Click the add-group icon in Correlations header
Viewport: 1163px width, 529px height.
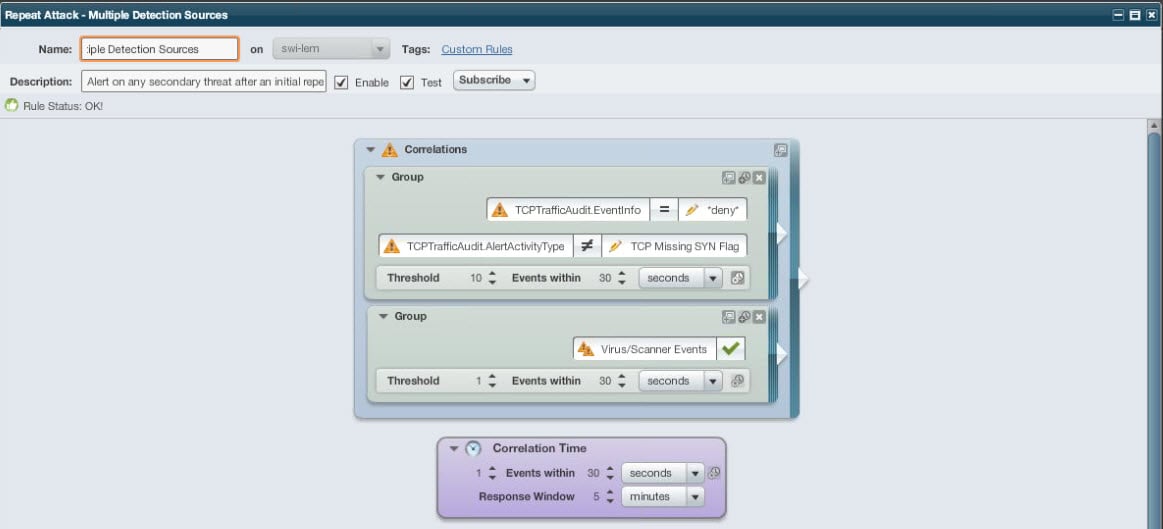pyautogui.click(x=780, y=150)
